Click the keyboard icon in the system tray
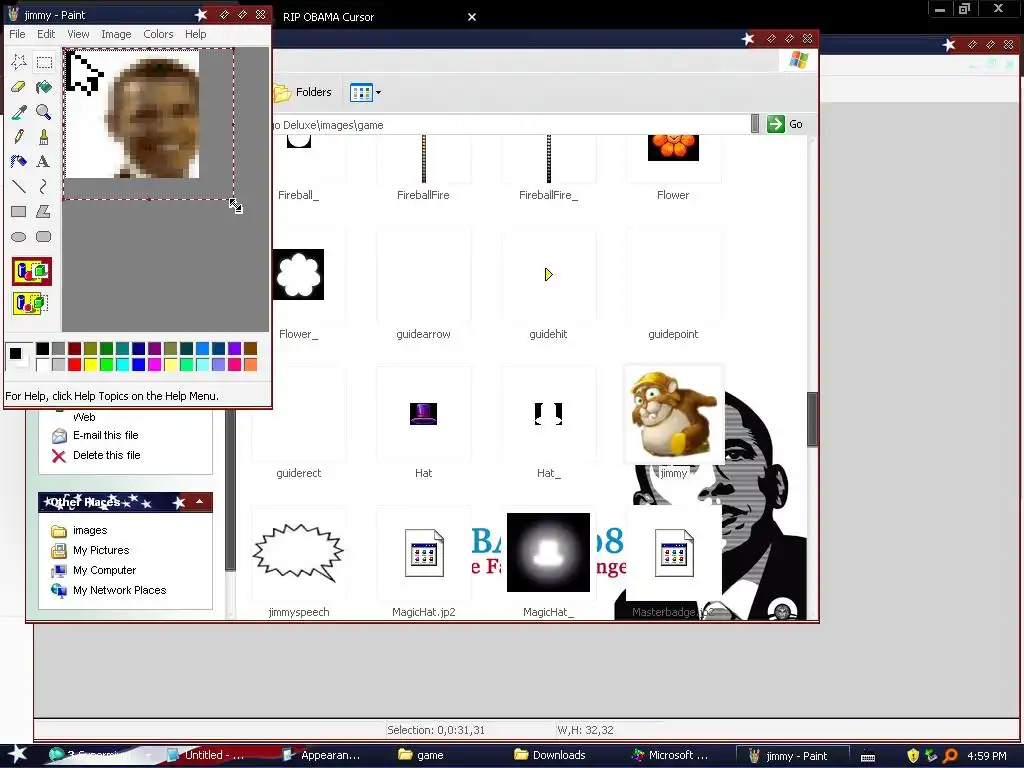The image size is (1024, 768). coord(868,757)
